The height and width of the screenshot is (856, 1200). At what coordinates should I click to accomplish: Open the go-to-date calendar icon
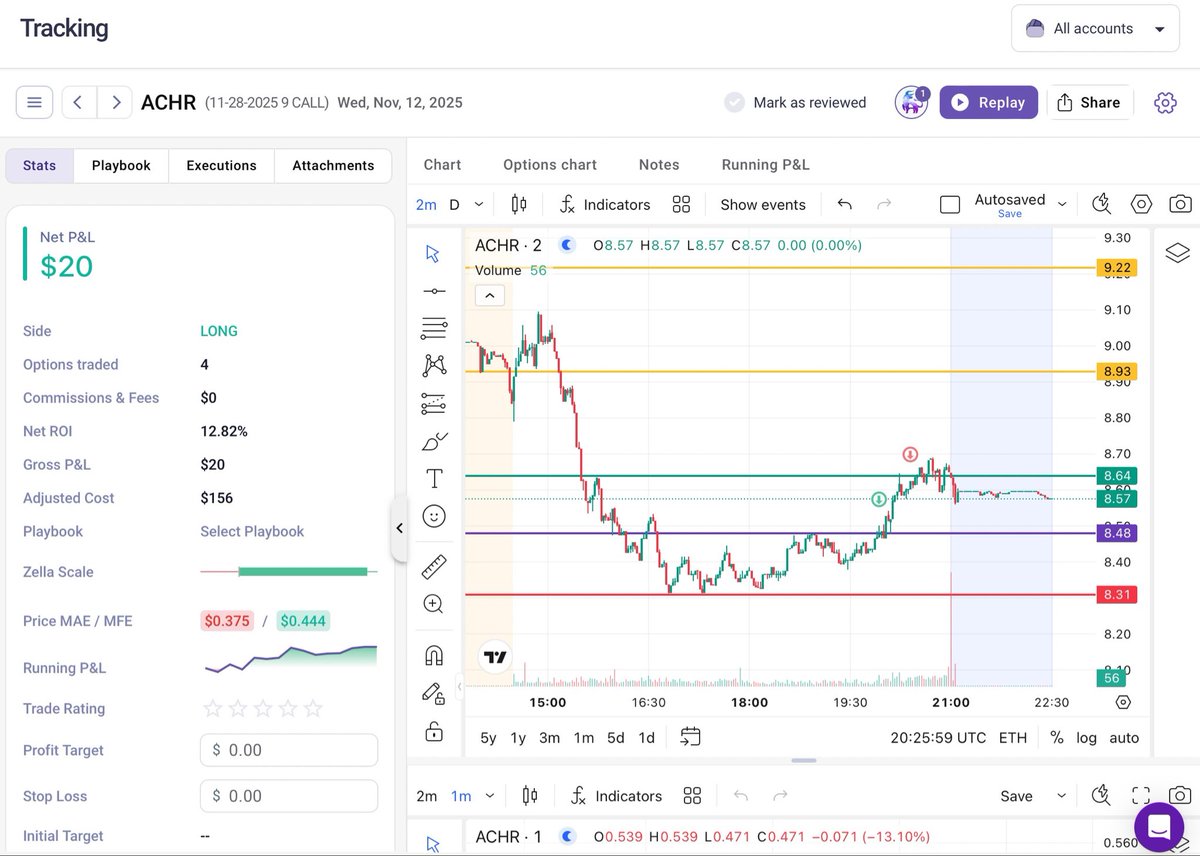pyautogui.click(x=690, y=737)
